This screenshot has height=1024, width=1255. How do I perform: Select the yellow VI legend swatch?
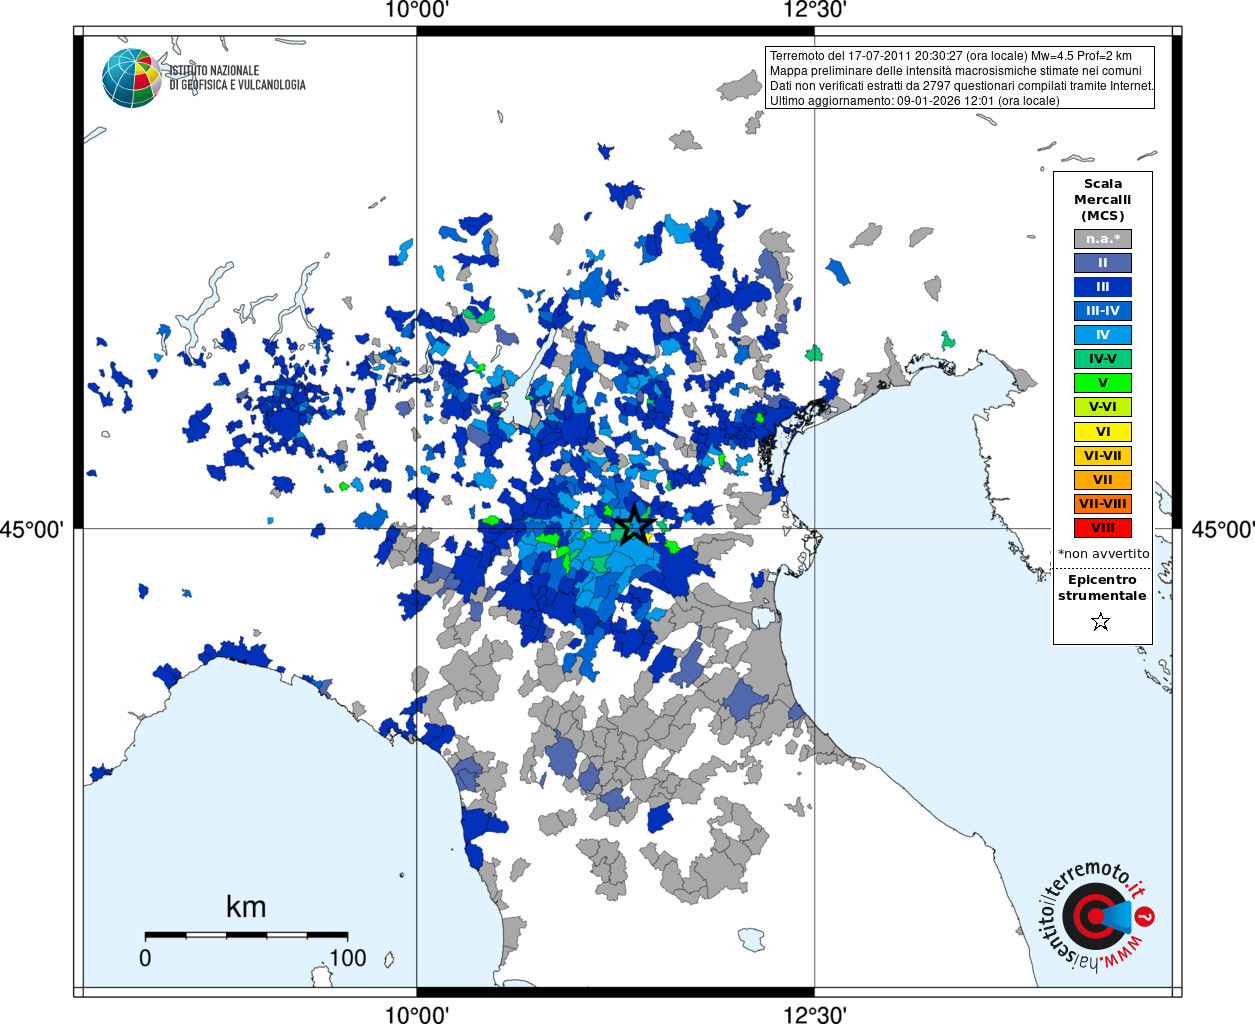1102,432
